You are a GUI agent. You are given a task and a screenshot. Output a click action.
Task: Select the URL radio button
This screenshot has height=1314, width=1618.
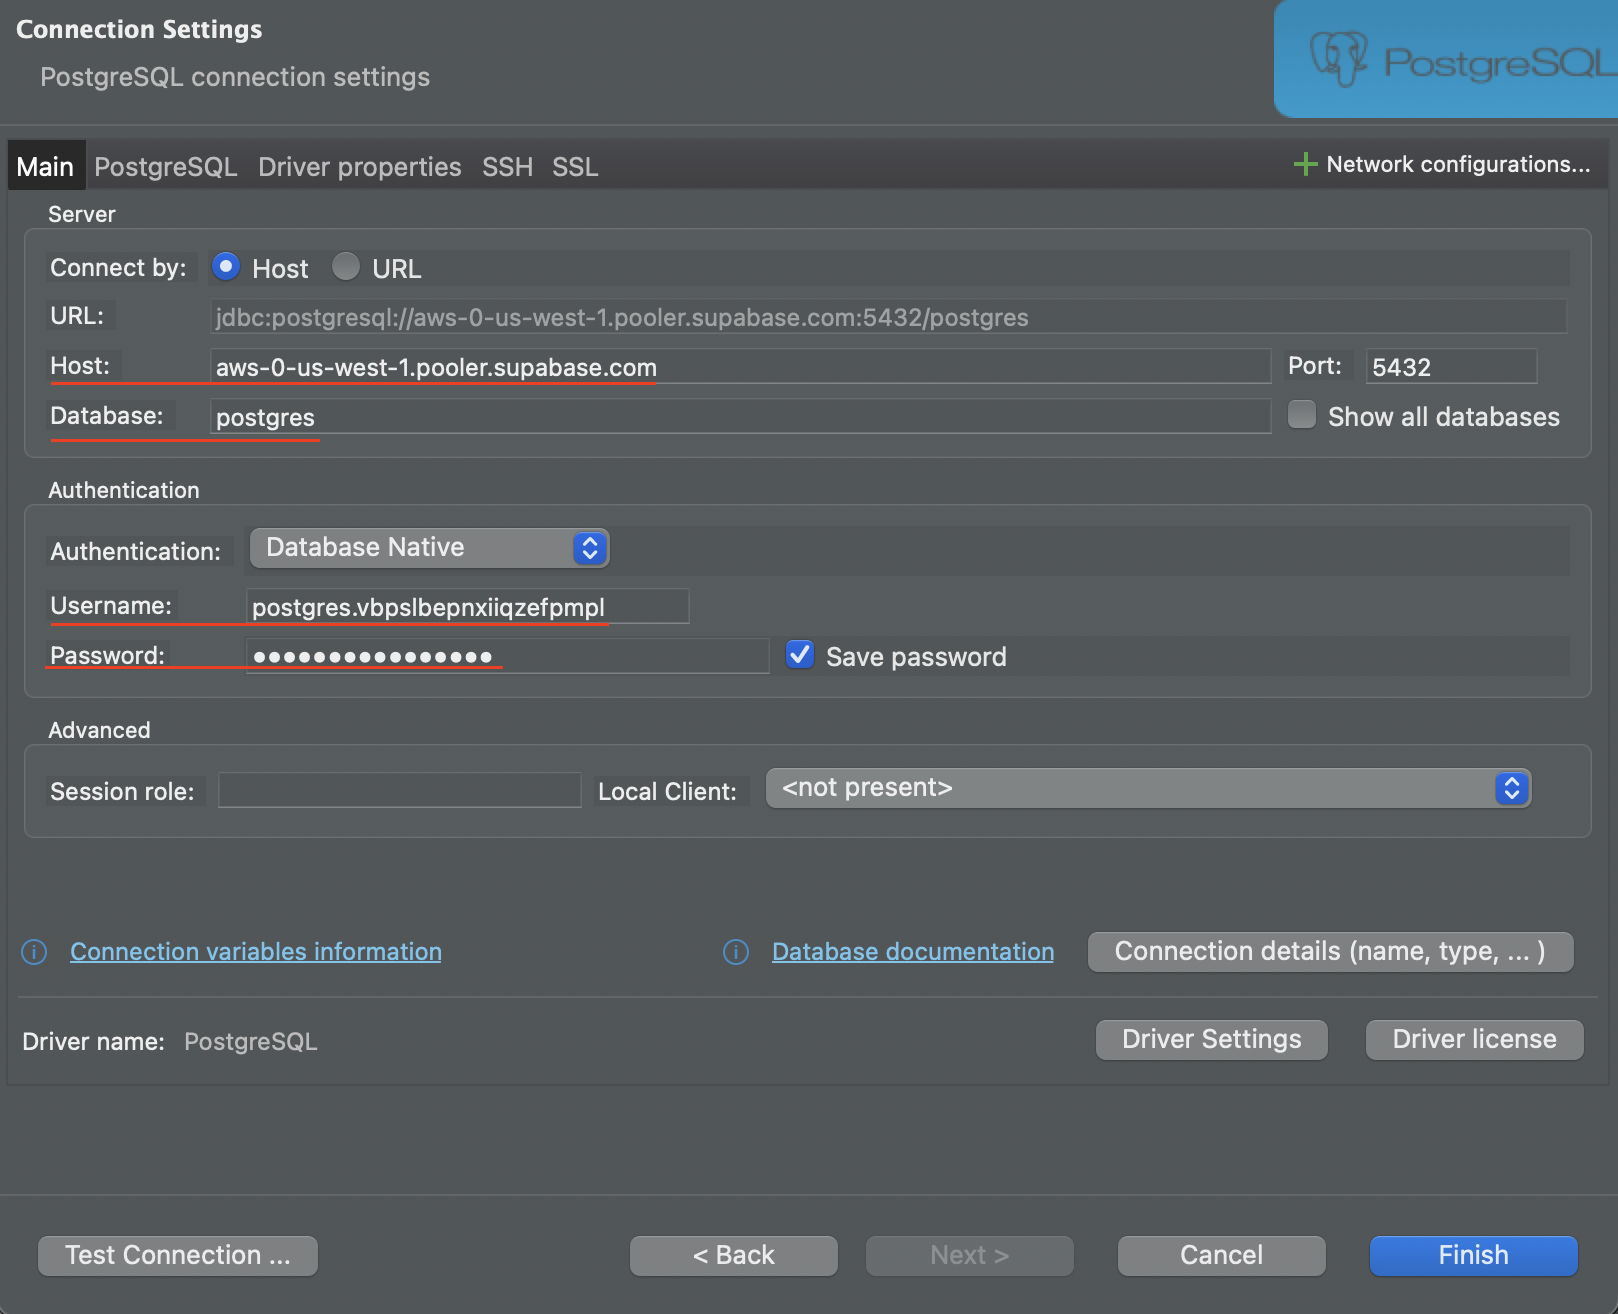346,267
